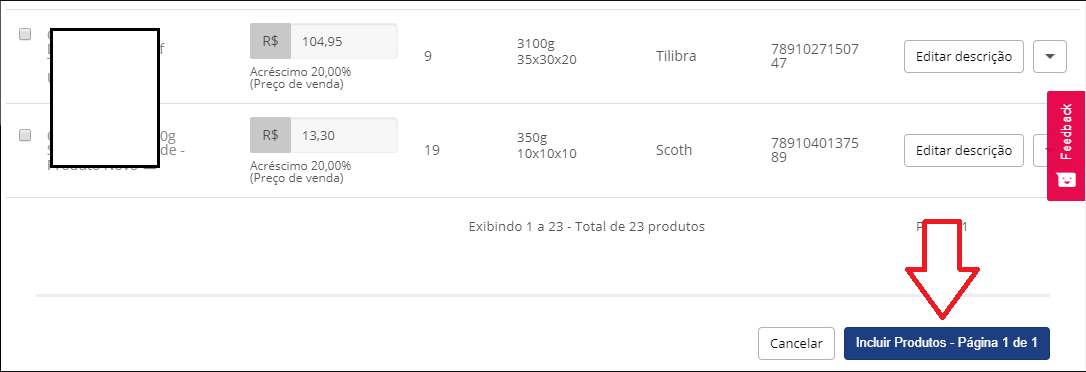Click the Exibindo 1 a 23 total text
This screenshot has width=1086, height=372.
coord(587,227)
